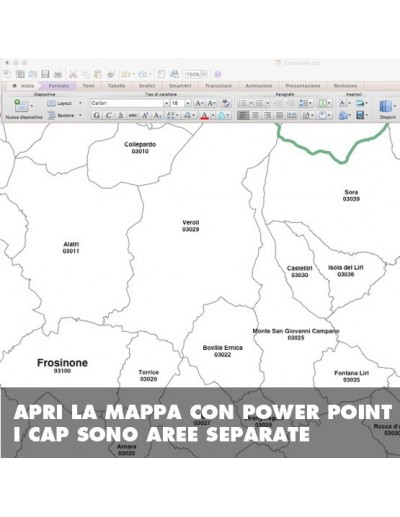Apply superscript formatting
This screenshot has height=517, width=400.
(x=145, y=115)
